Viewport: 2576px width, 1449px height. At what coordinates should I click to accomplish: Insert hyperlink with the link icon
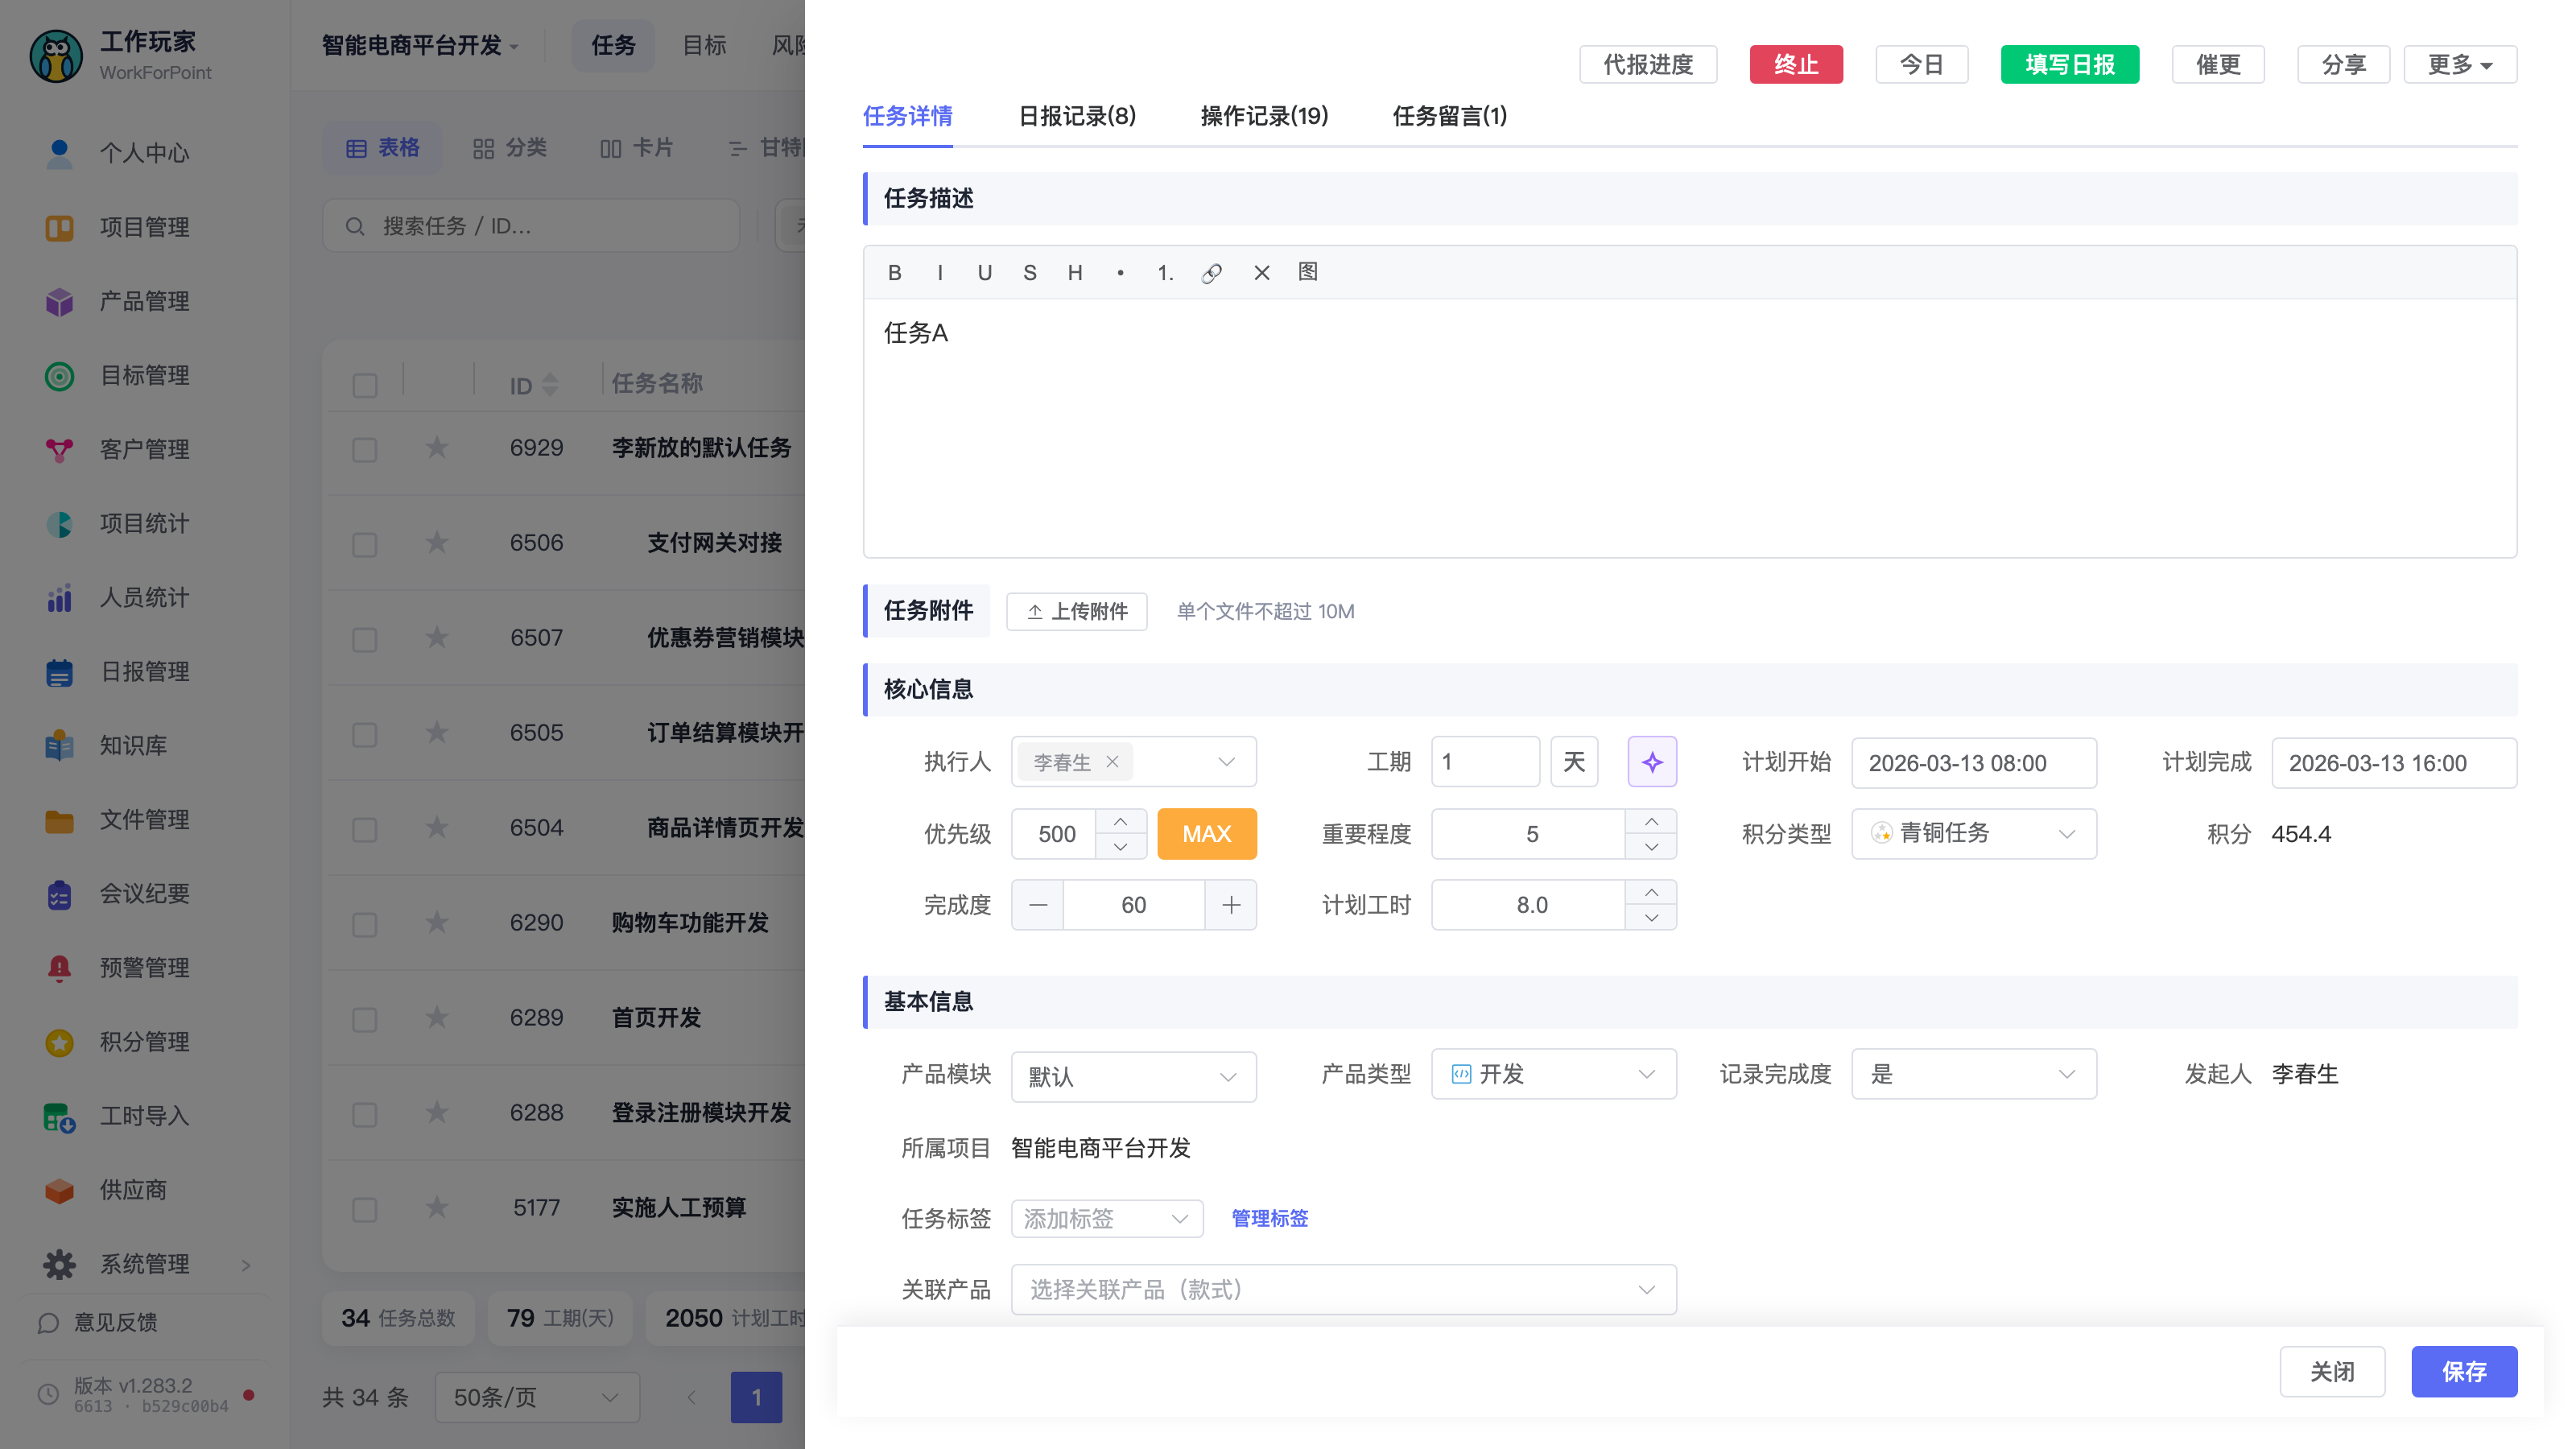1211,272
